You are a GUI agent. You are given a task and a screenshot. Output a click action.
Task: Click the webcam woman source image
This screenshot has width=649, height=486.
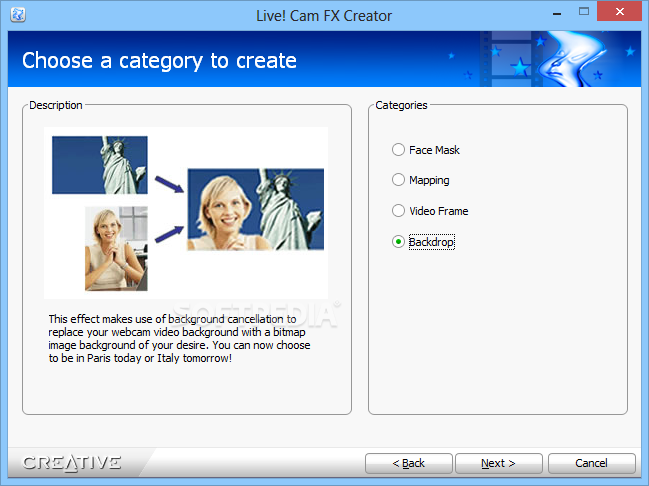116,249
